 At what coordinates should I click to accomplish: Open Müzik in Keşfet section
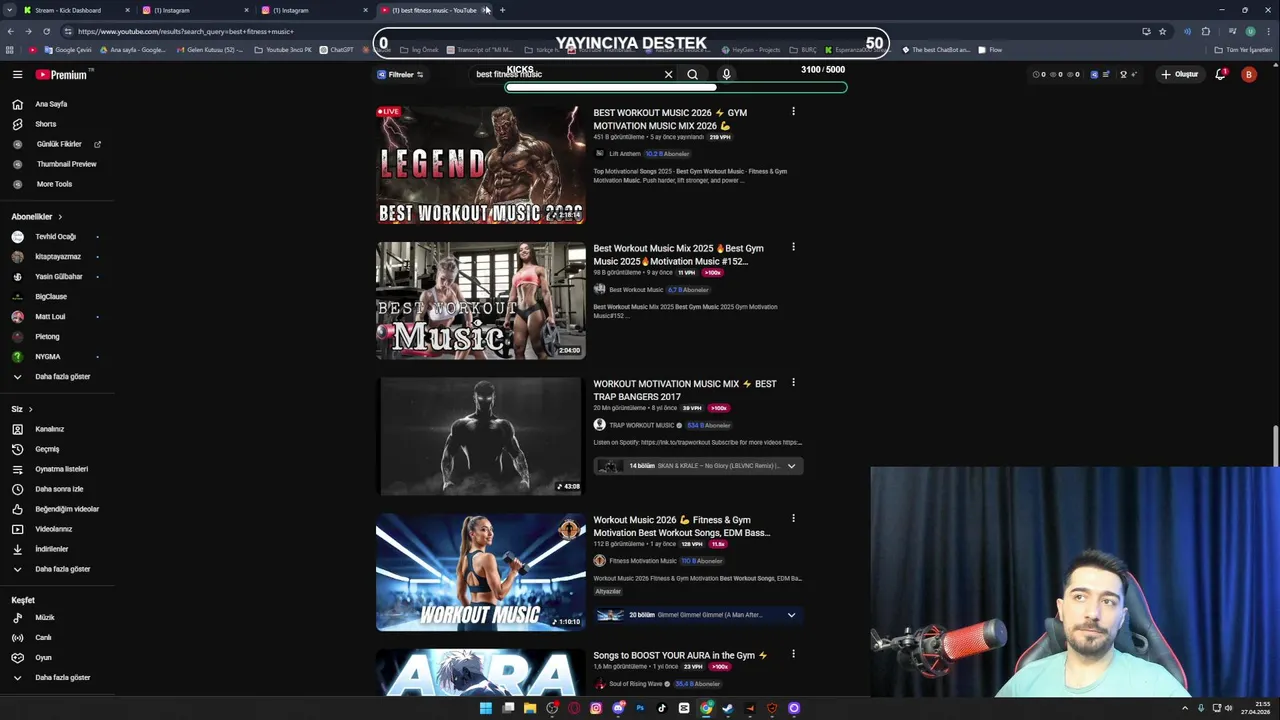pos(45,618)
